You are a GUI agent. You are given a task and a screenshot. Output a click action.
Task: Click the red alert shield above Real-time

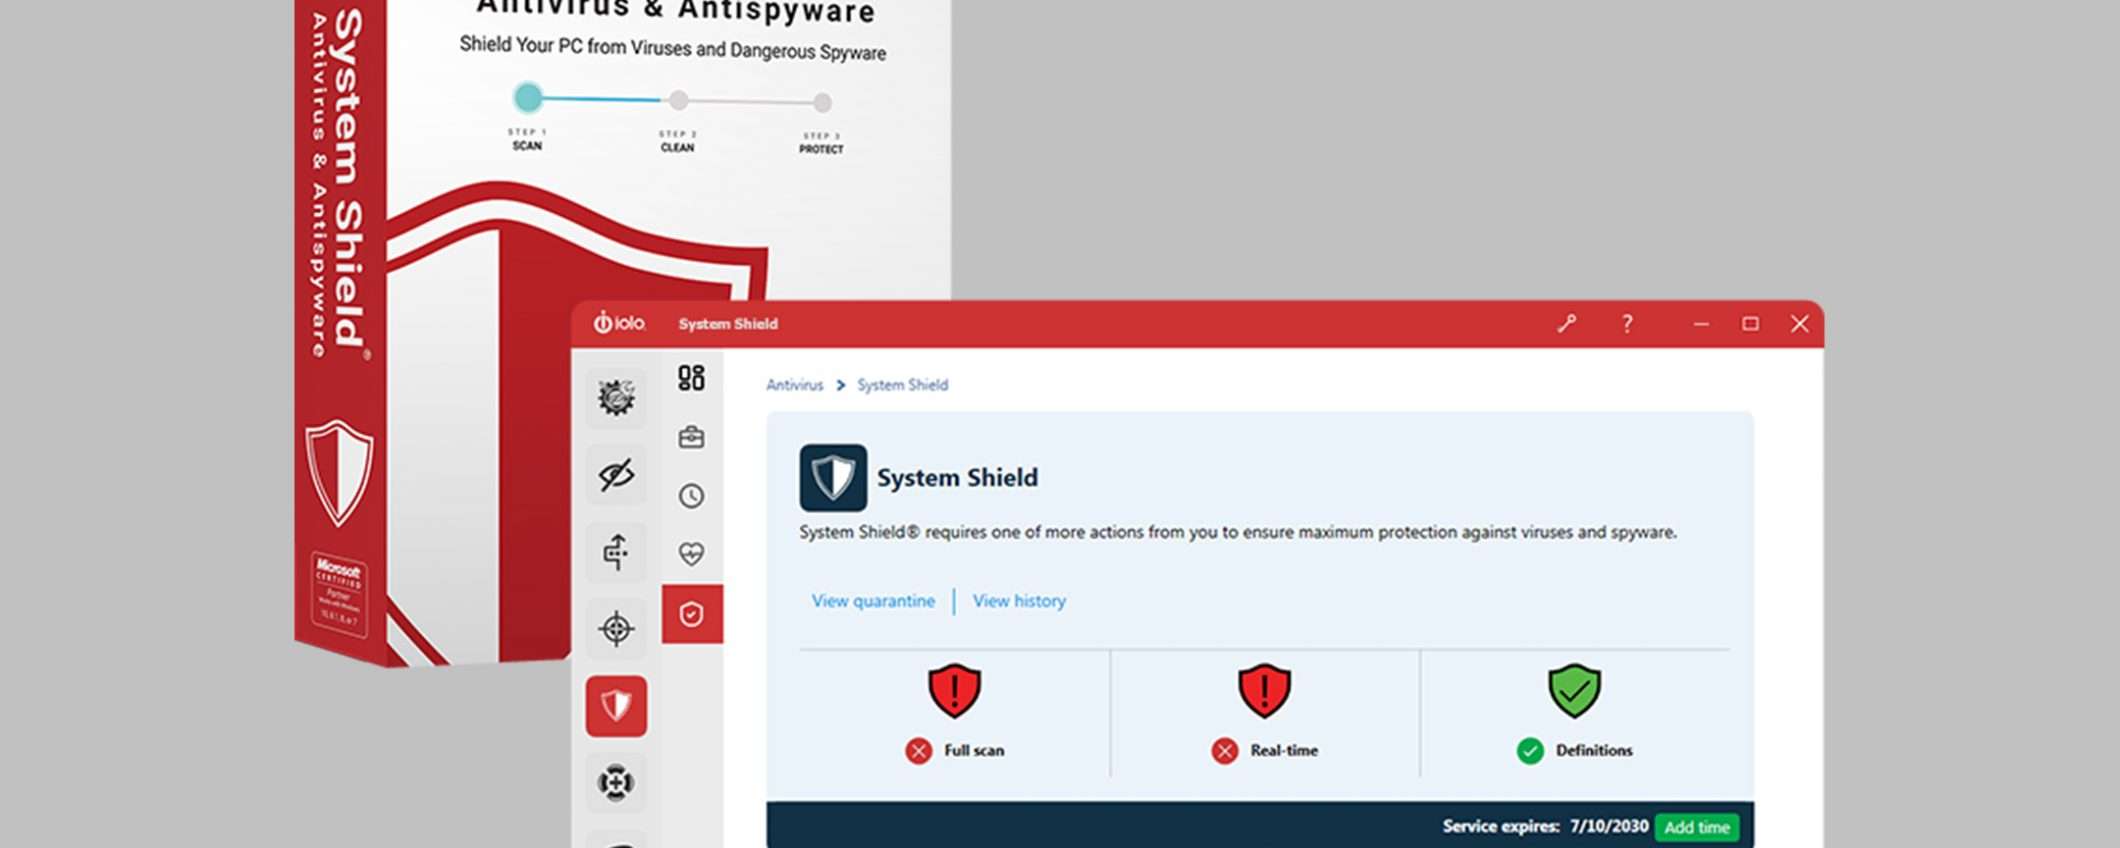[1265, 691]
